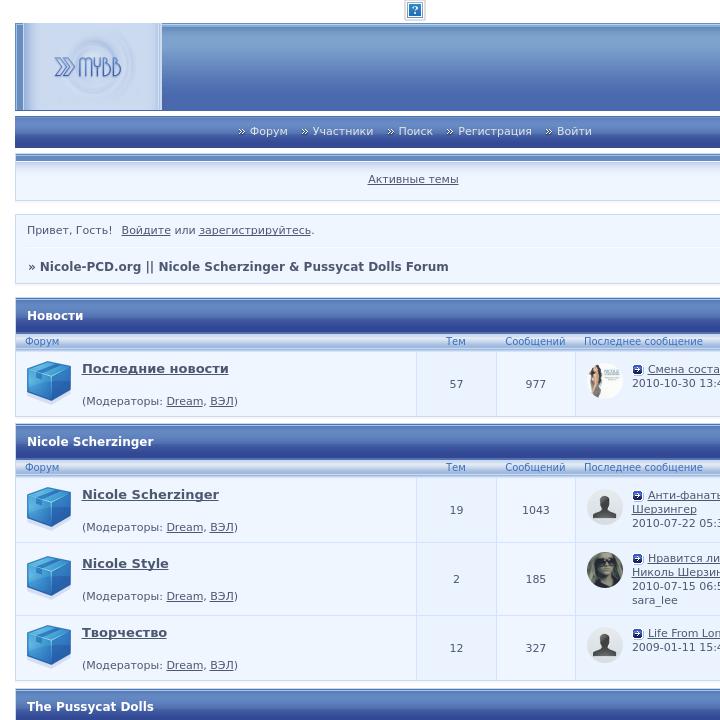Screen dimensions: 720x720
Task: Click moderator ВЭЛ in Nicole Scherzinger forum row
Action: click(222, 527)
